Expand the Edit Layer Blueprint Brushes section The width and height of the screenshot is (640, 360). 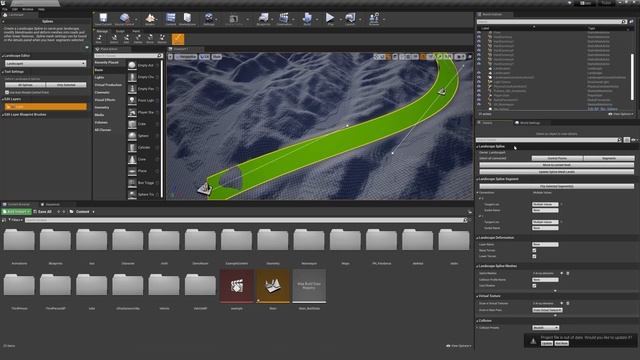tap(3, 115)
